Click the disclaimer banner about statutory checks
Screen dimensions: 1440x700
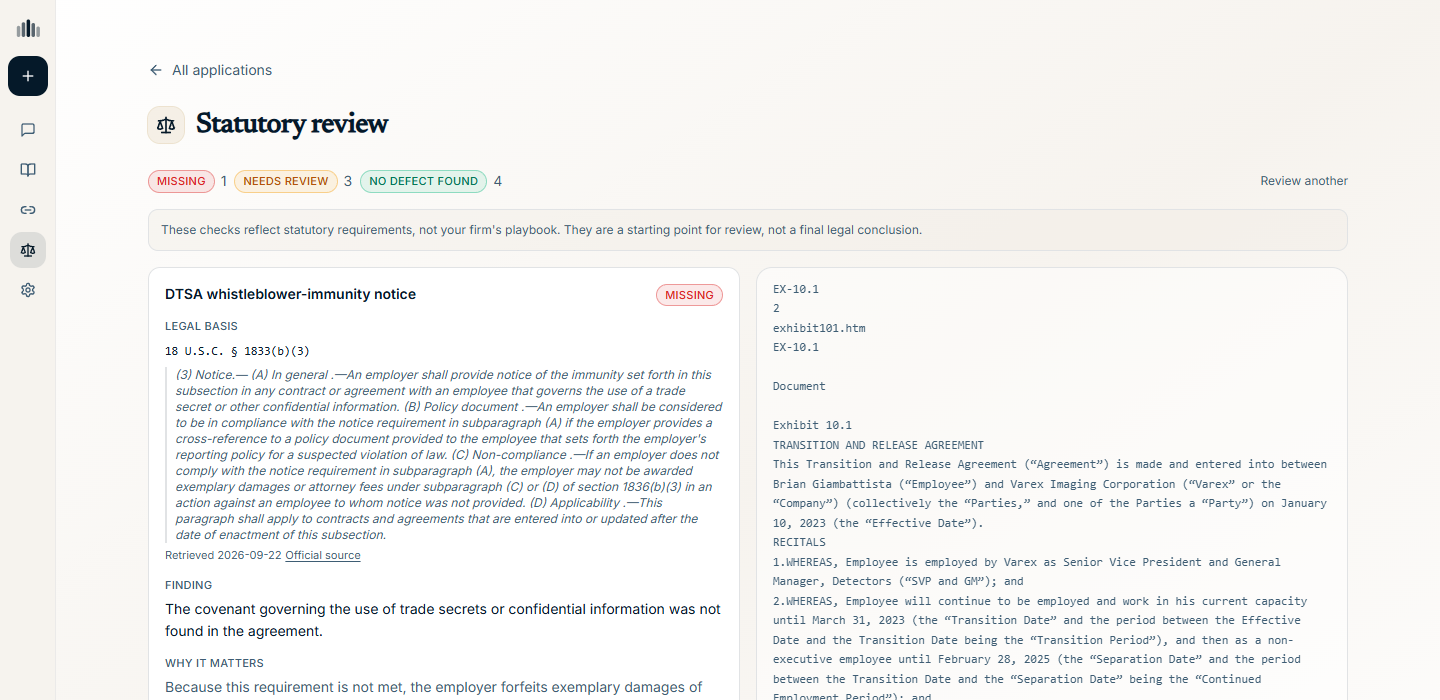pyautogui.click(x=747, y=230)
